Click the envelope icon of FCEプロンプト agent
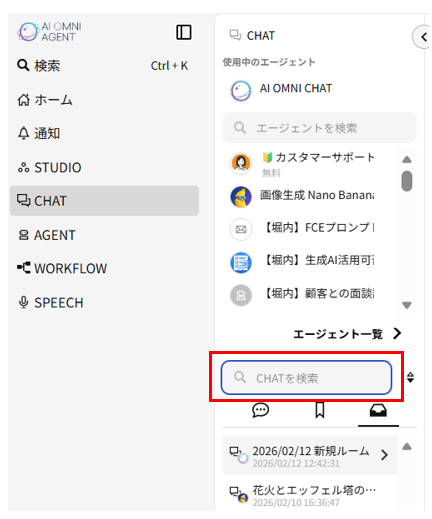This screenshot has height=519, width=432. tap(241, 229)
